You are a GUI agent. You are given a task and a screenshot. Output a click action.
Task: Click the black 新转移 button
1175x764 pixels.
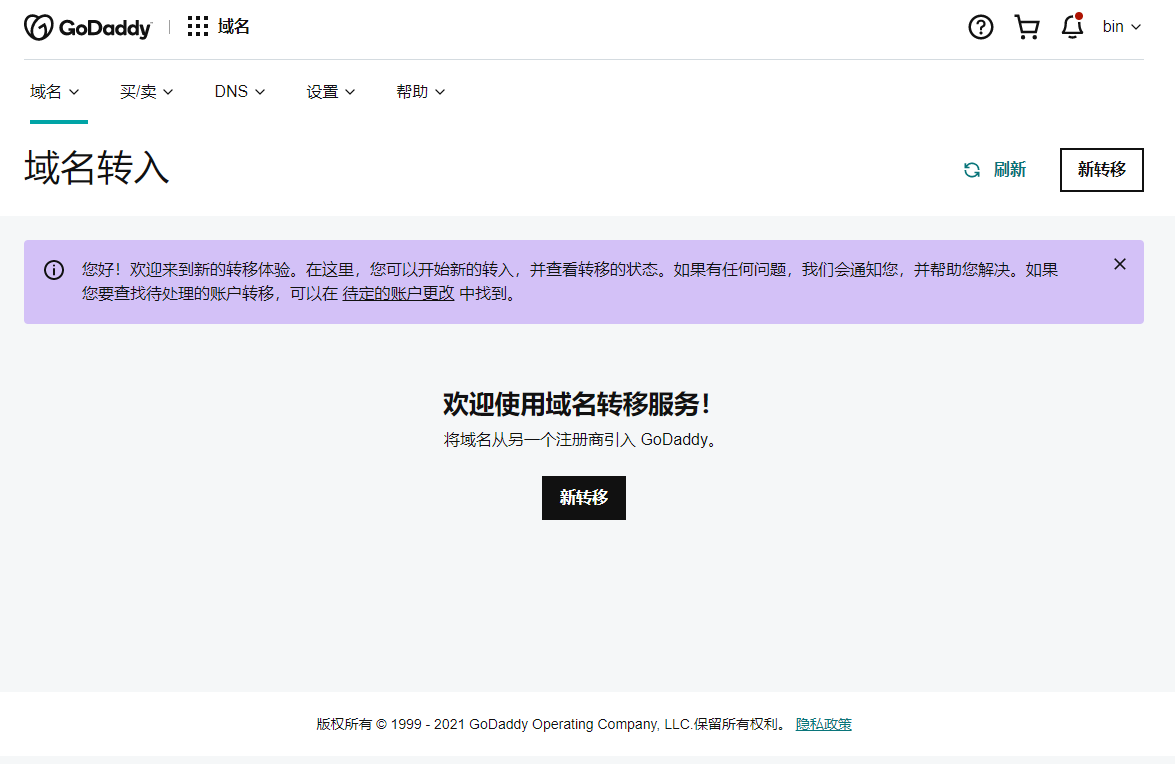click(584, 497)
